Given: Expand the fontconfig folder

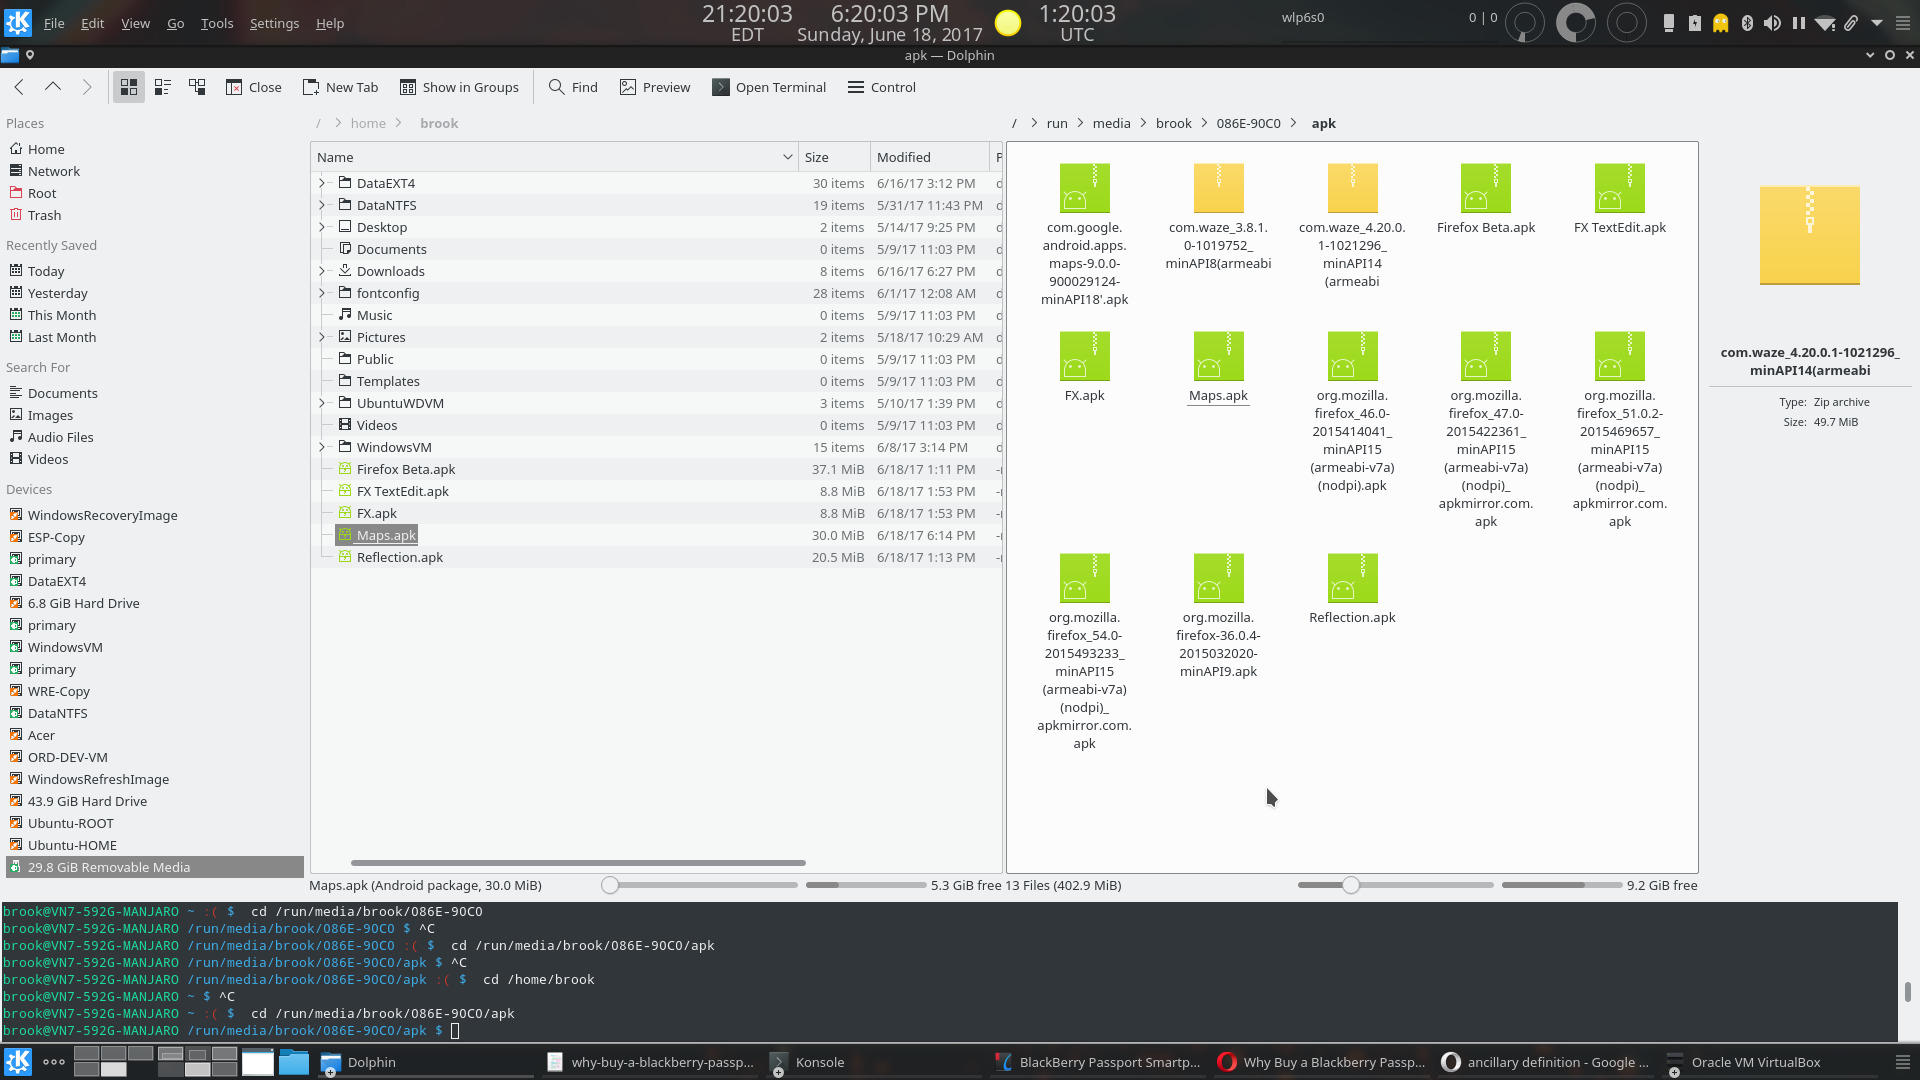Looking at the screenshot, I should tap(322, 293).
